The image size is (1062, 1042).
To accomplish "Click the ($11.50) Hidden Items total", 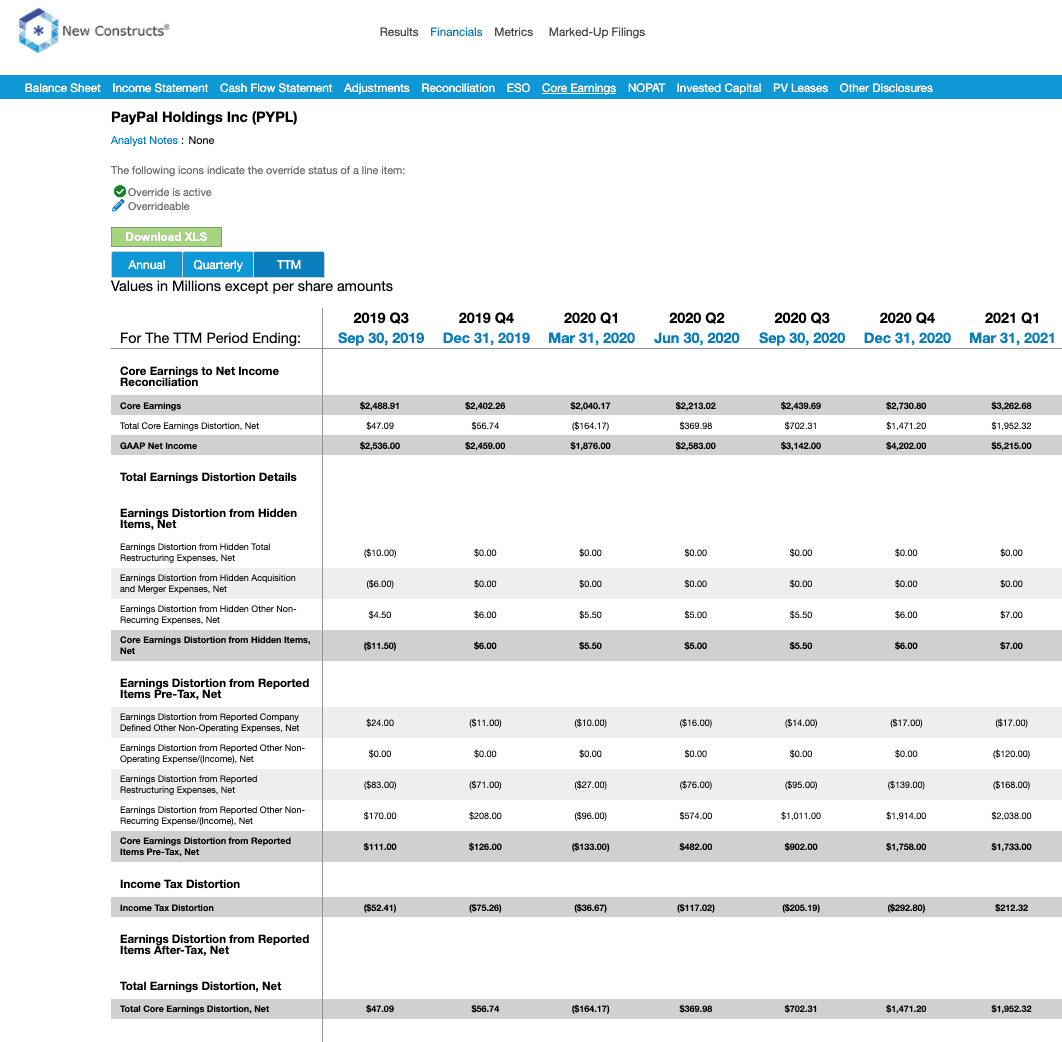I will 380,646.
